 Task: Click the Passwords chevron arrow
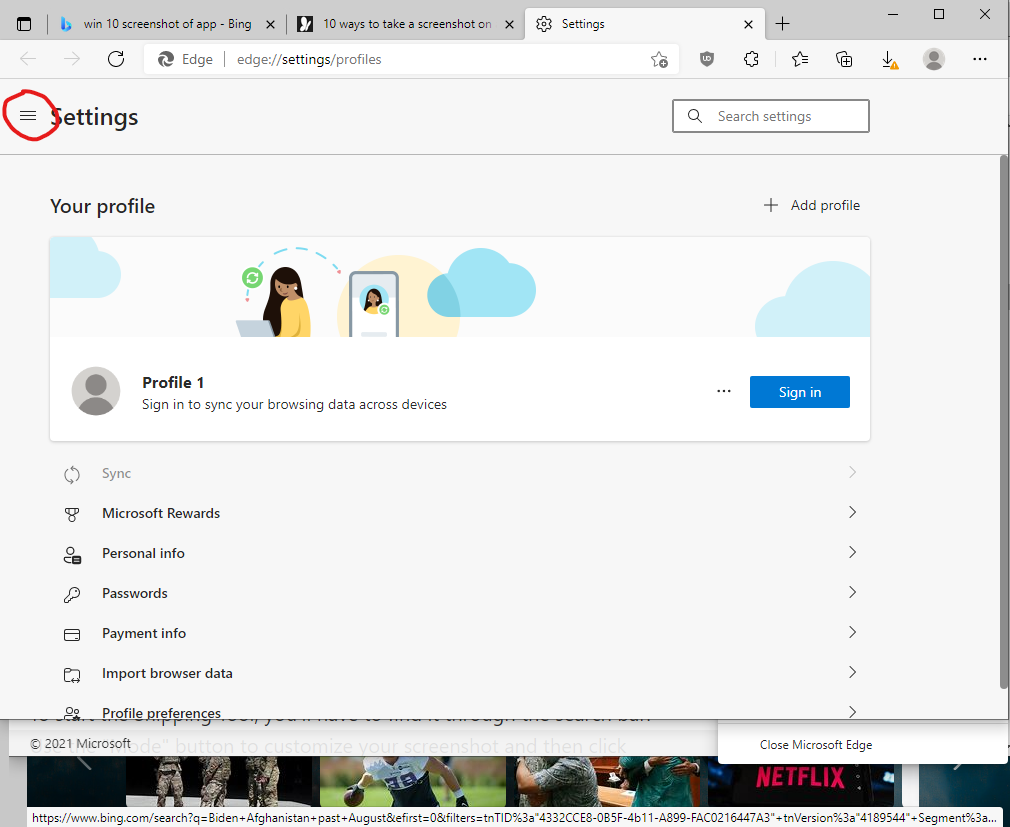pyautogui.click(x=852, y=592)
